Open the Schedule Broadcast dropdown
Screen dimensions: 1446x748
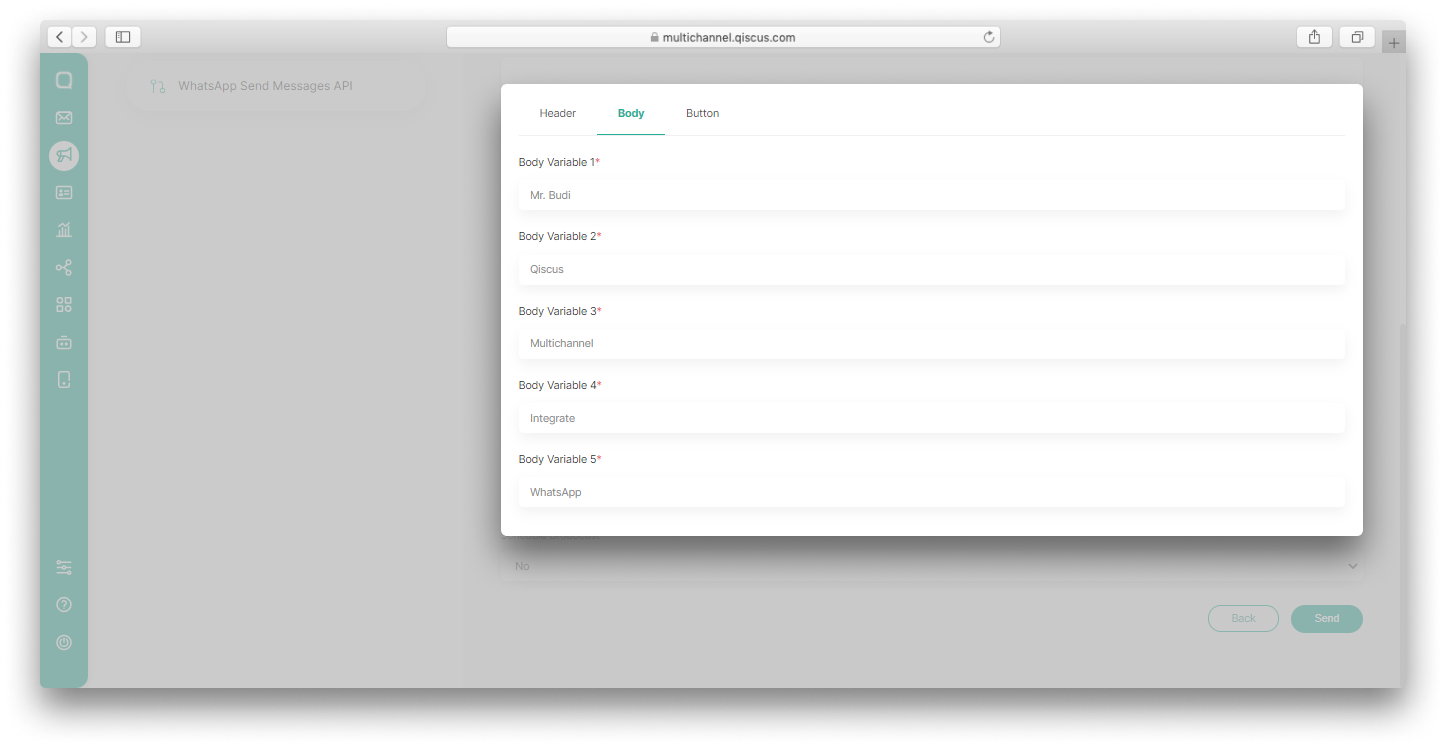(x=932, y=565)
